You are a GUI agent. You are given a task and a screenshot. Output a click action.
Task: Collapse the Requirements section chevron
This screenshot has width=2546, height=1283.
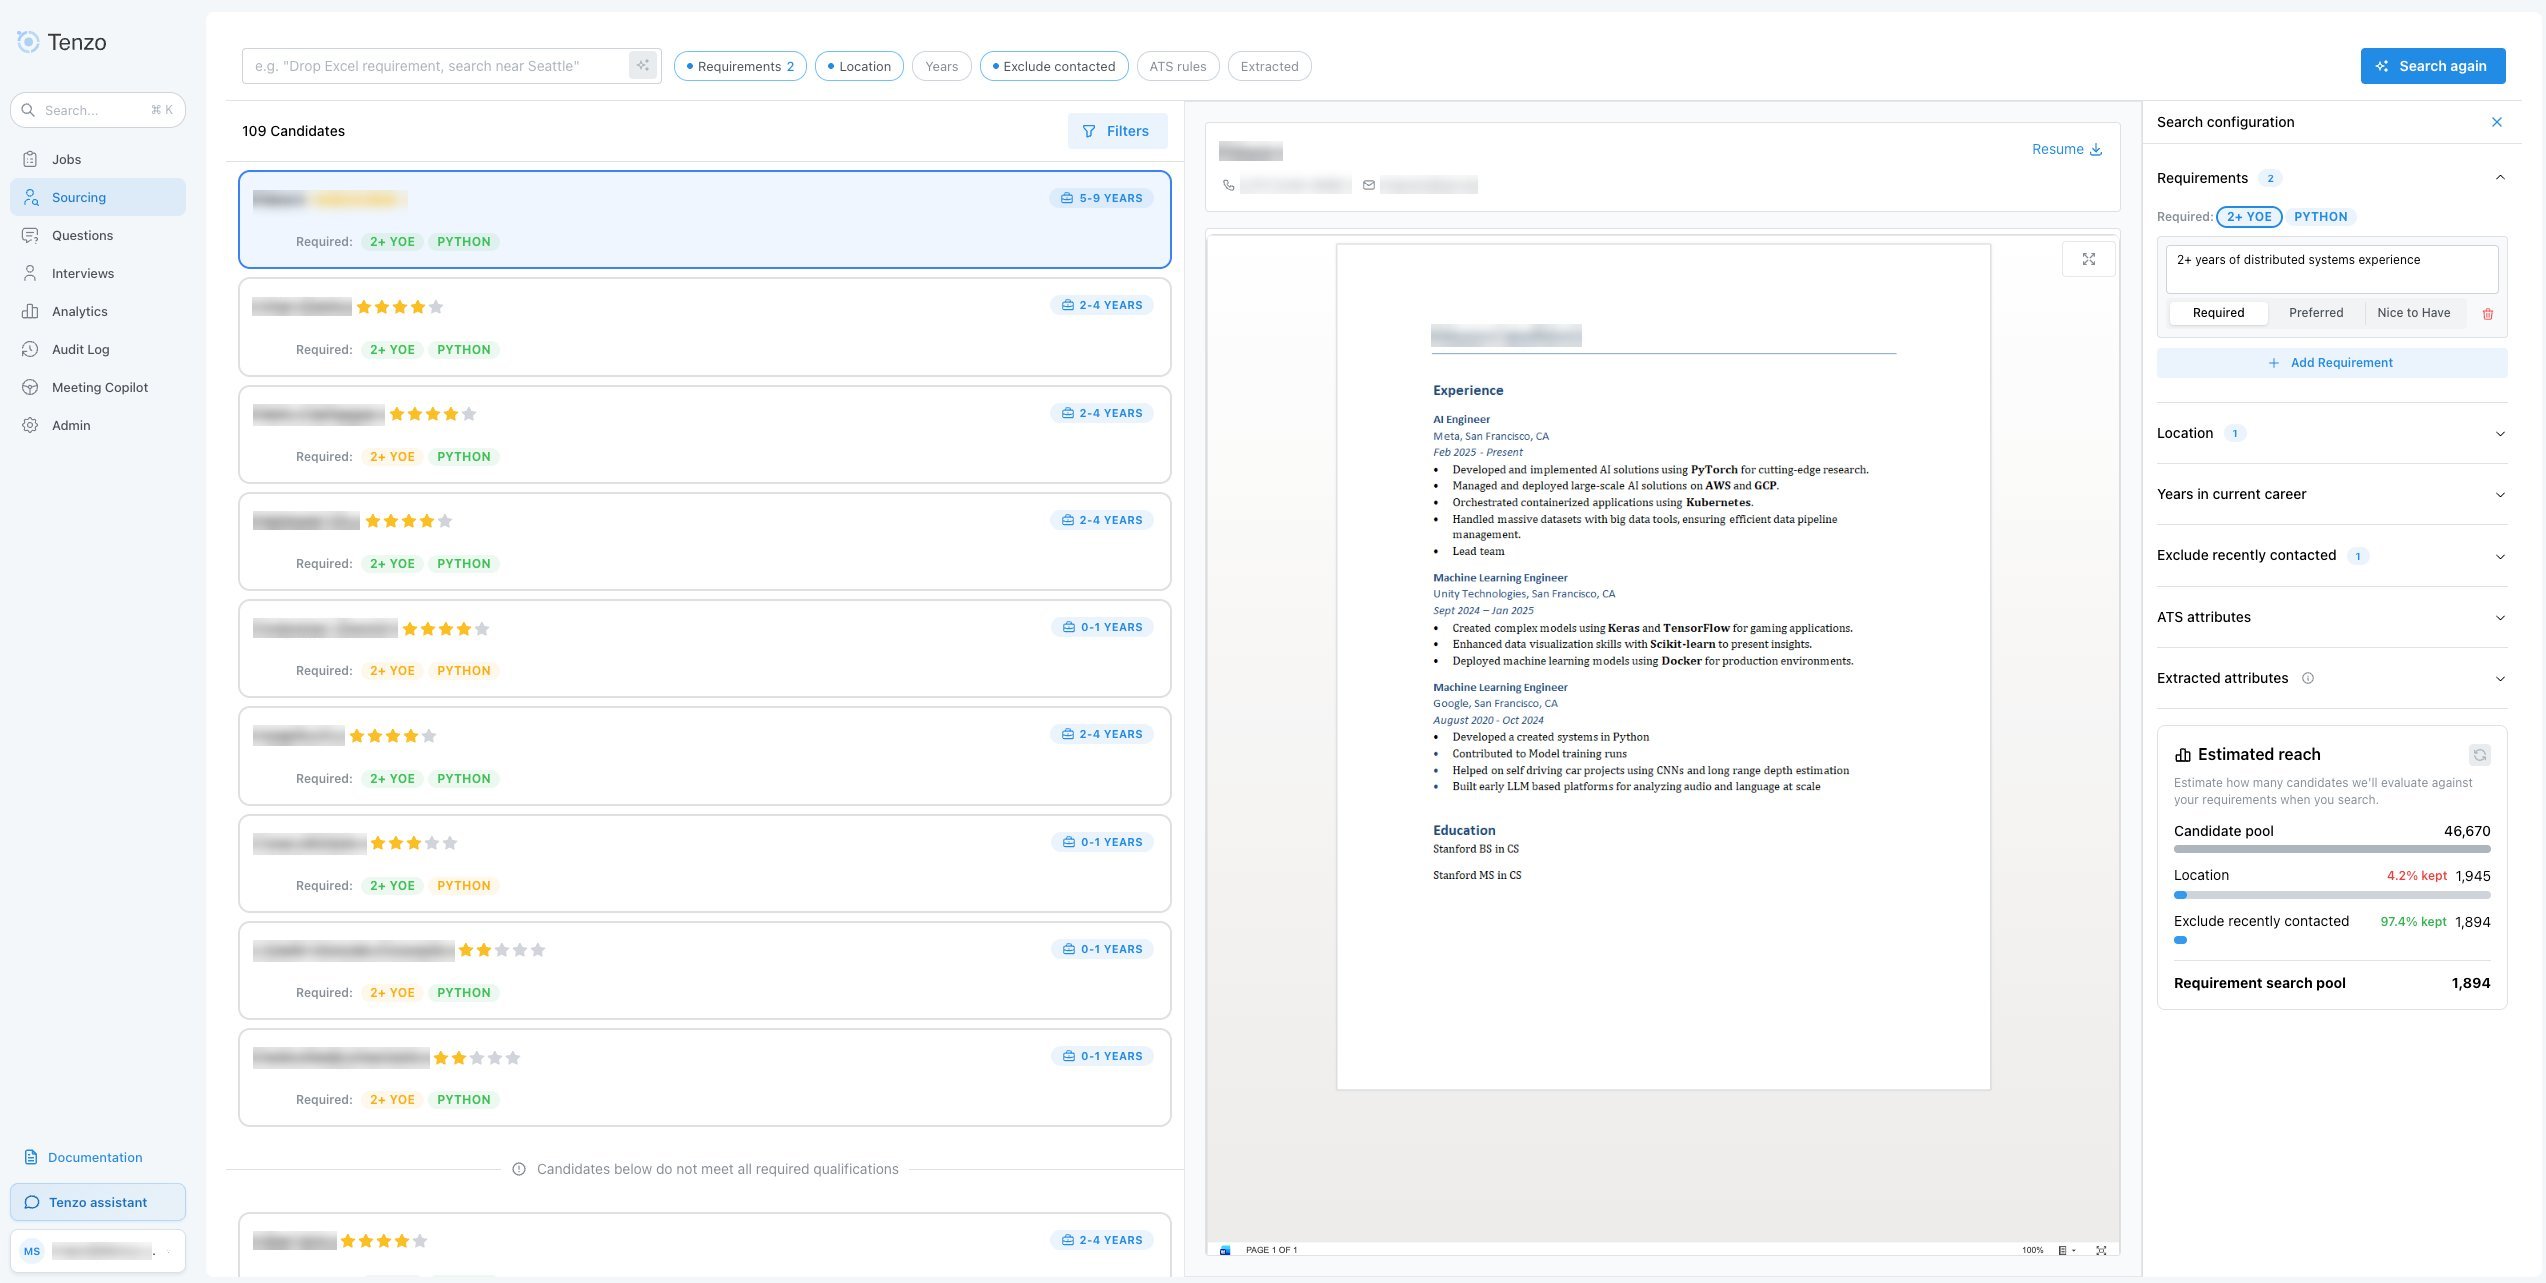coord(2500,178)
